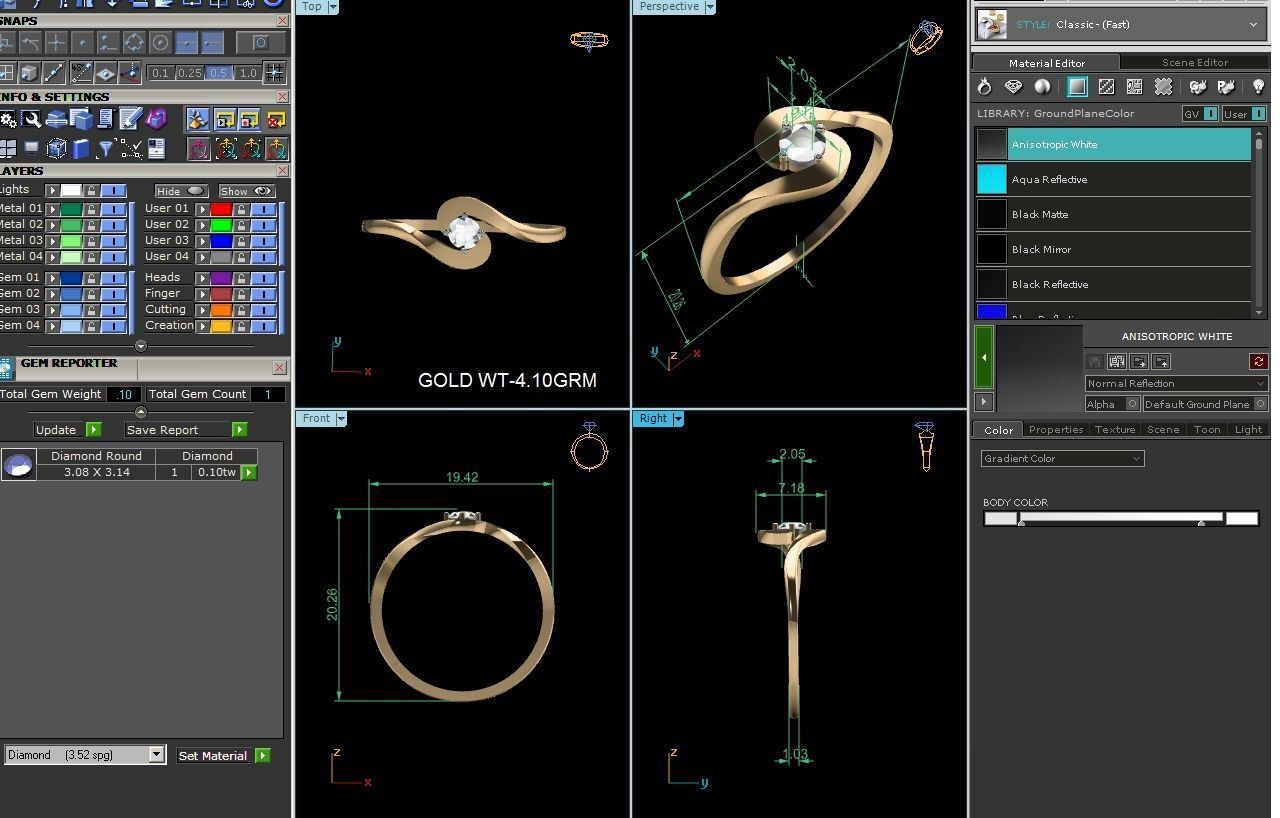Open the Front viewport dropdown arrow

[x=341, y=418]
